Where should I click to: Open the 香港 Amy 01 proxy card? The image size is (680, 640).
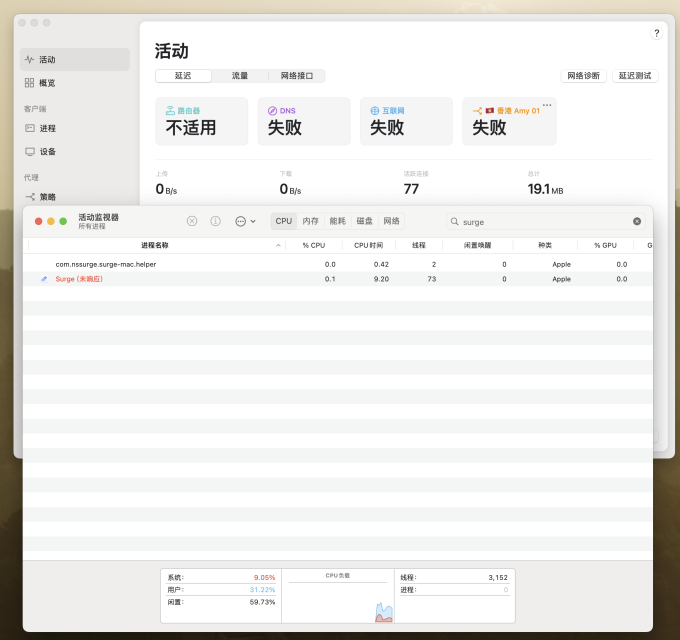point(509,121)
